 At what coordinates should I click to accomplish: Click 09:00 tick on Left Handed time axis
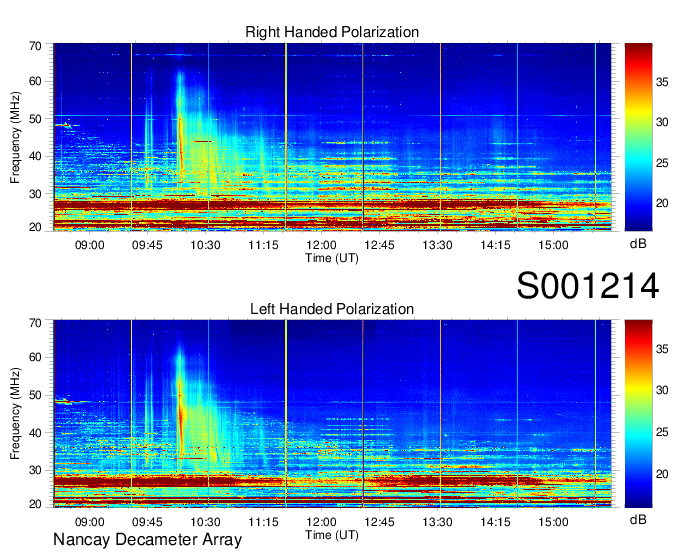pyautogui.click(x=90, y=522)
